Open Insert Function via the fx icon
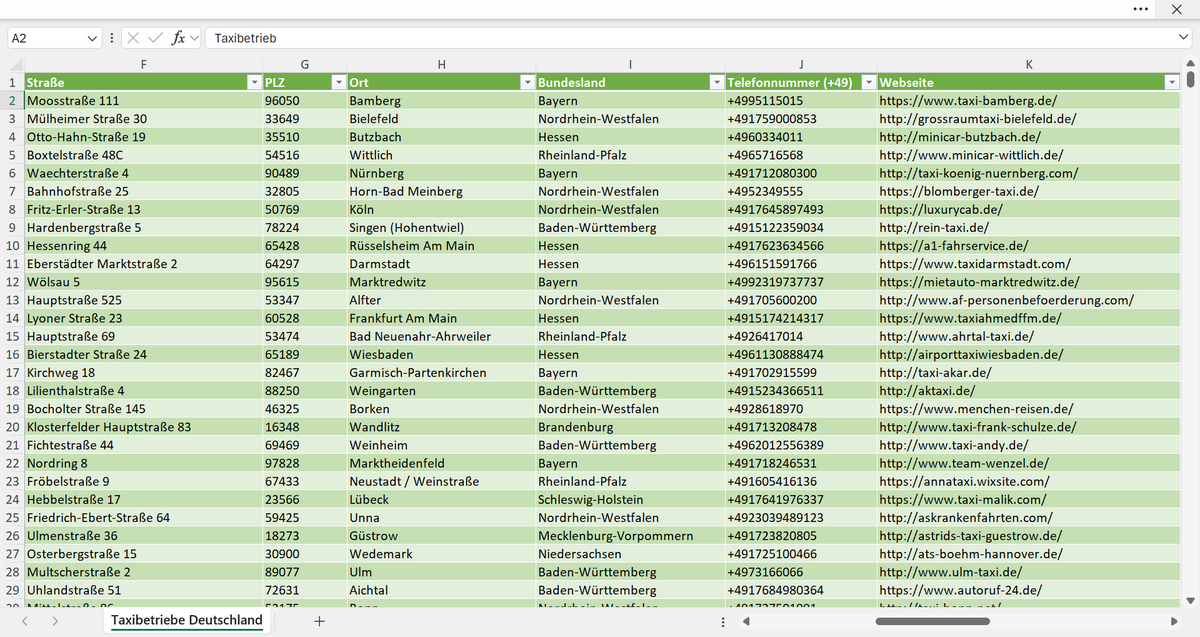The height and width of the screenshot is (637, 1200). pos(178,38)
